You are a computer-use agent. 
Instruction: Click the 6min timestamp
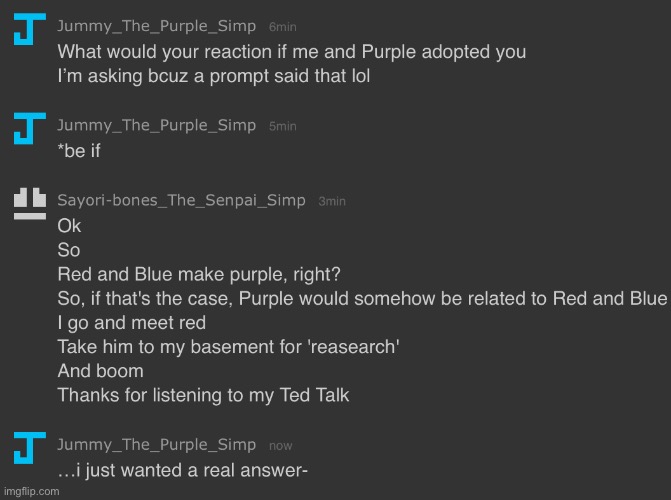(x=282, y=27)
